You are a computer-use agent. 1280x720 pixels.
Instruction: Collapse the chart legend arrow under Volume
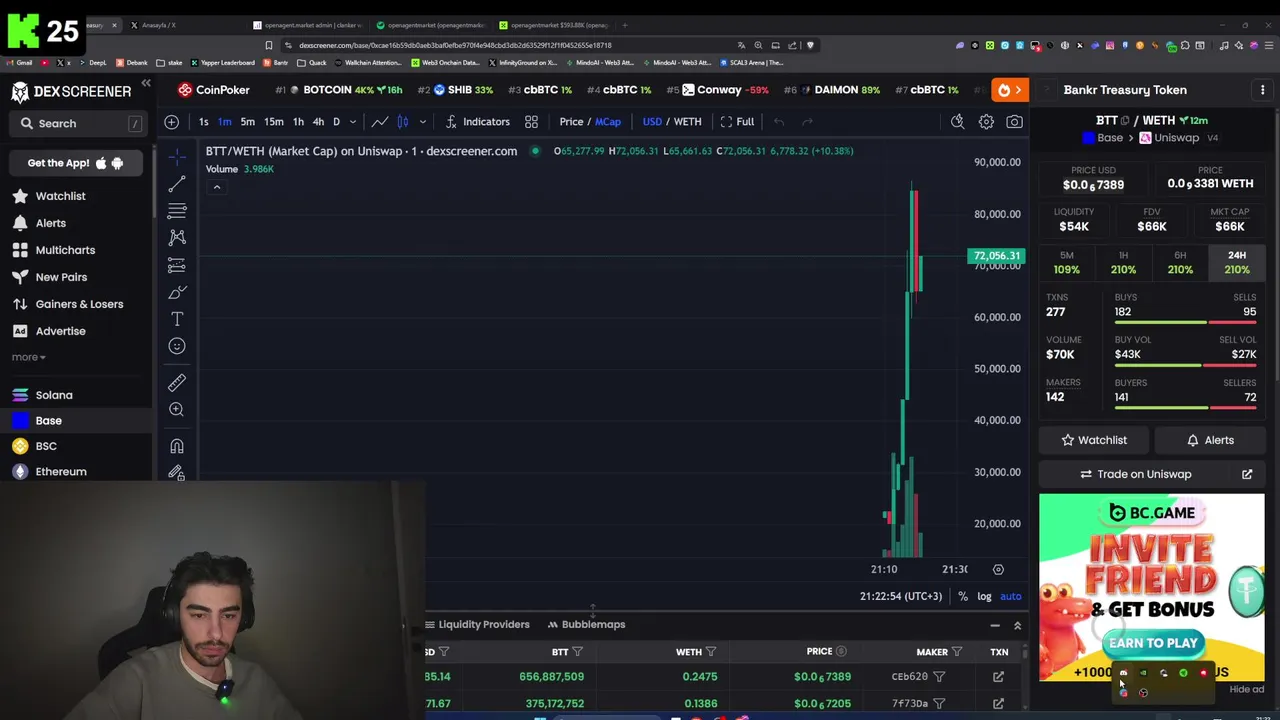click(x=216, y=187)
